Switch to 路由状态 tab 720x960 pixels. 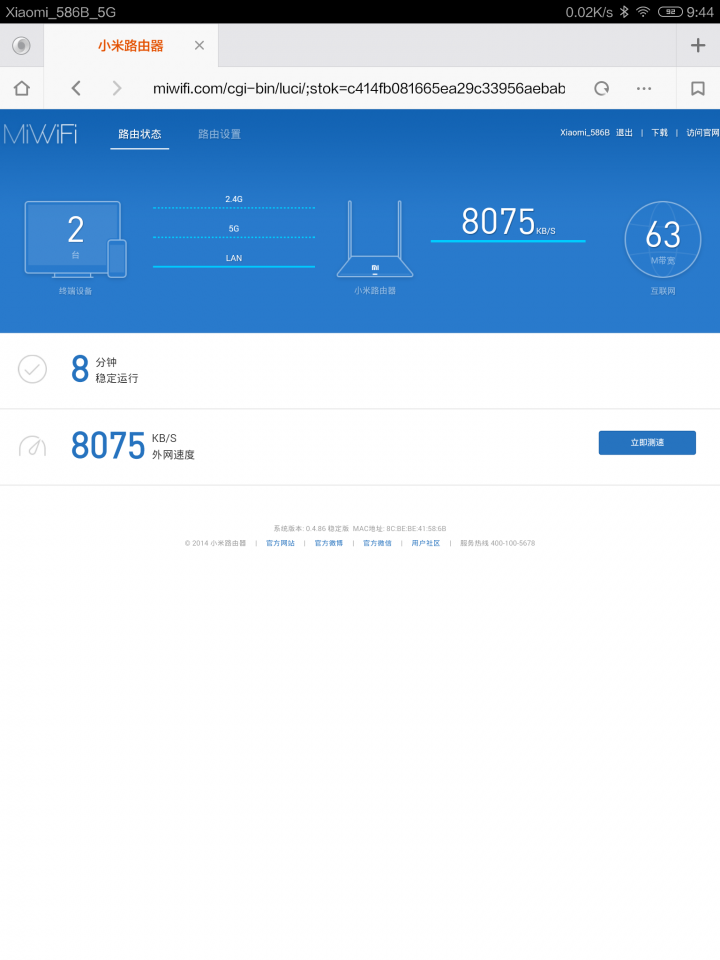(x=140, y=134)
